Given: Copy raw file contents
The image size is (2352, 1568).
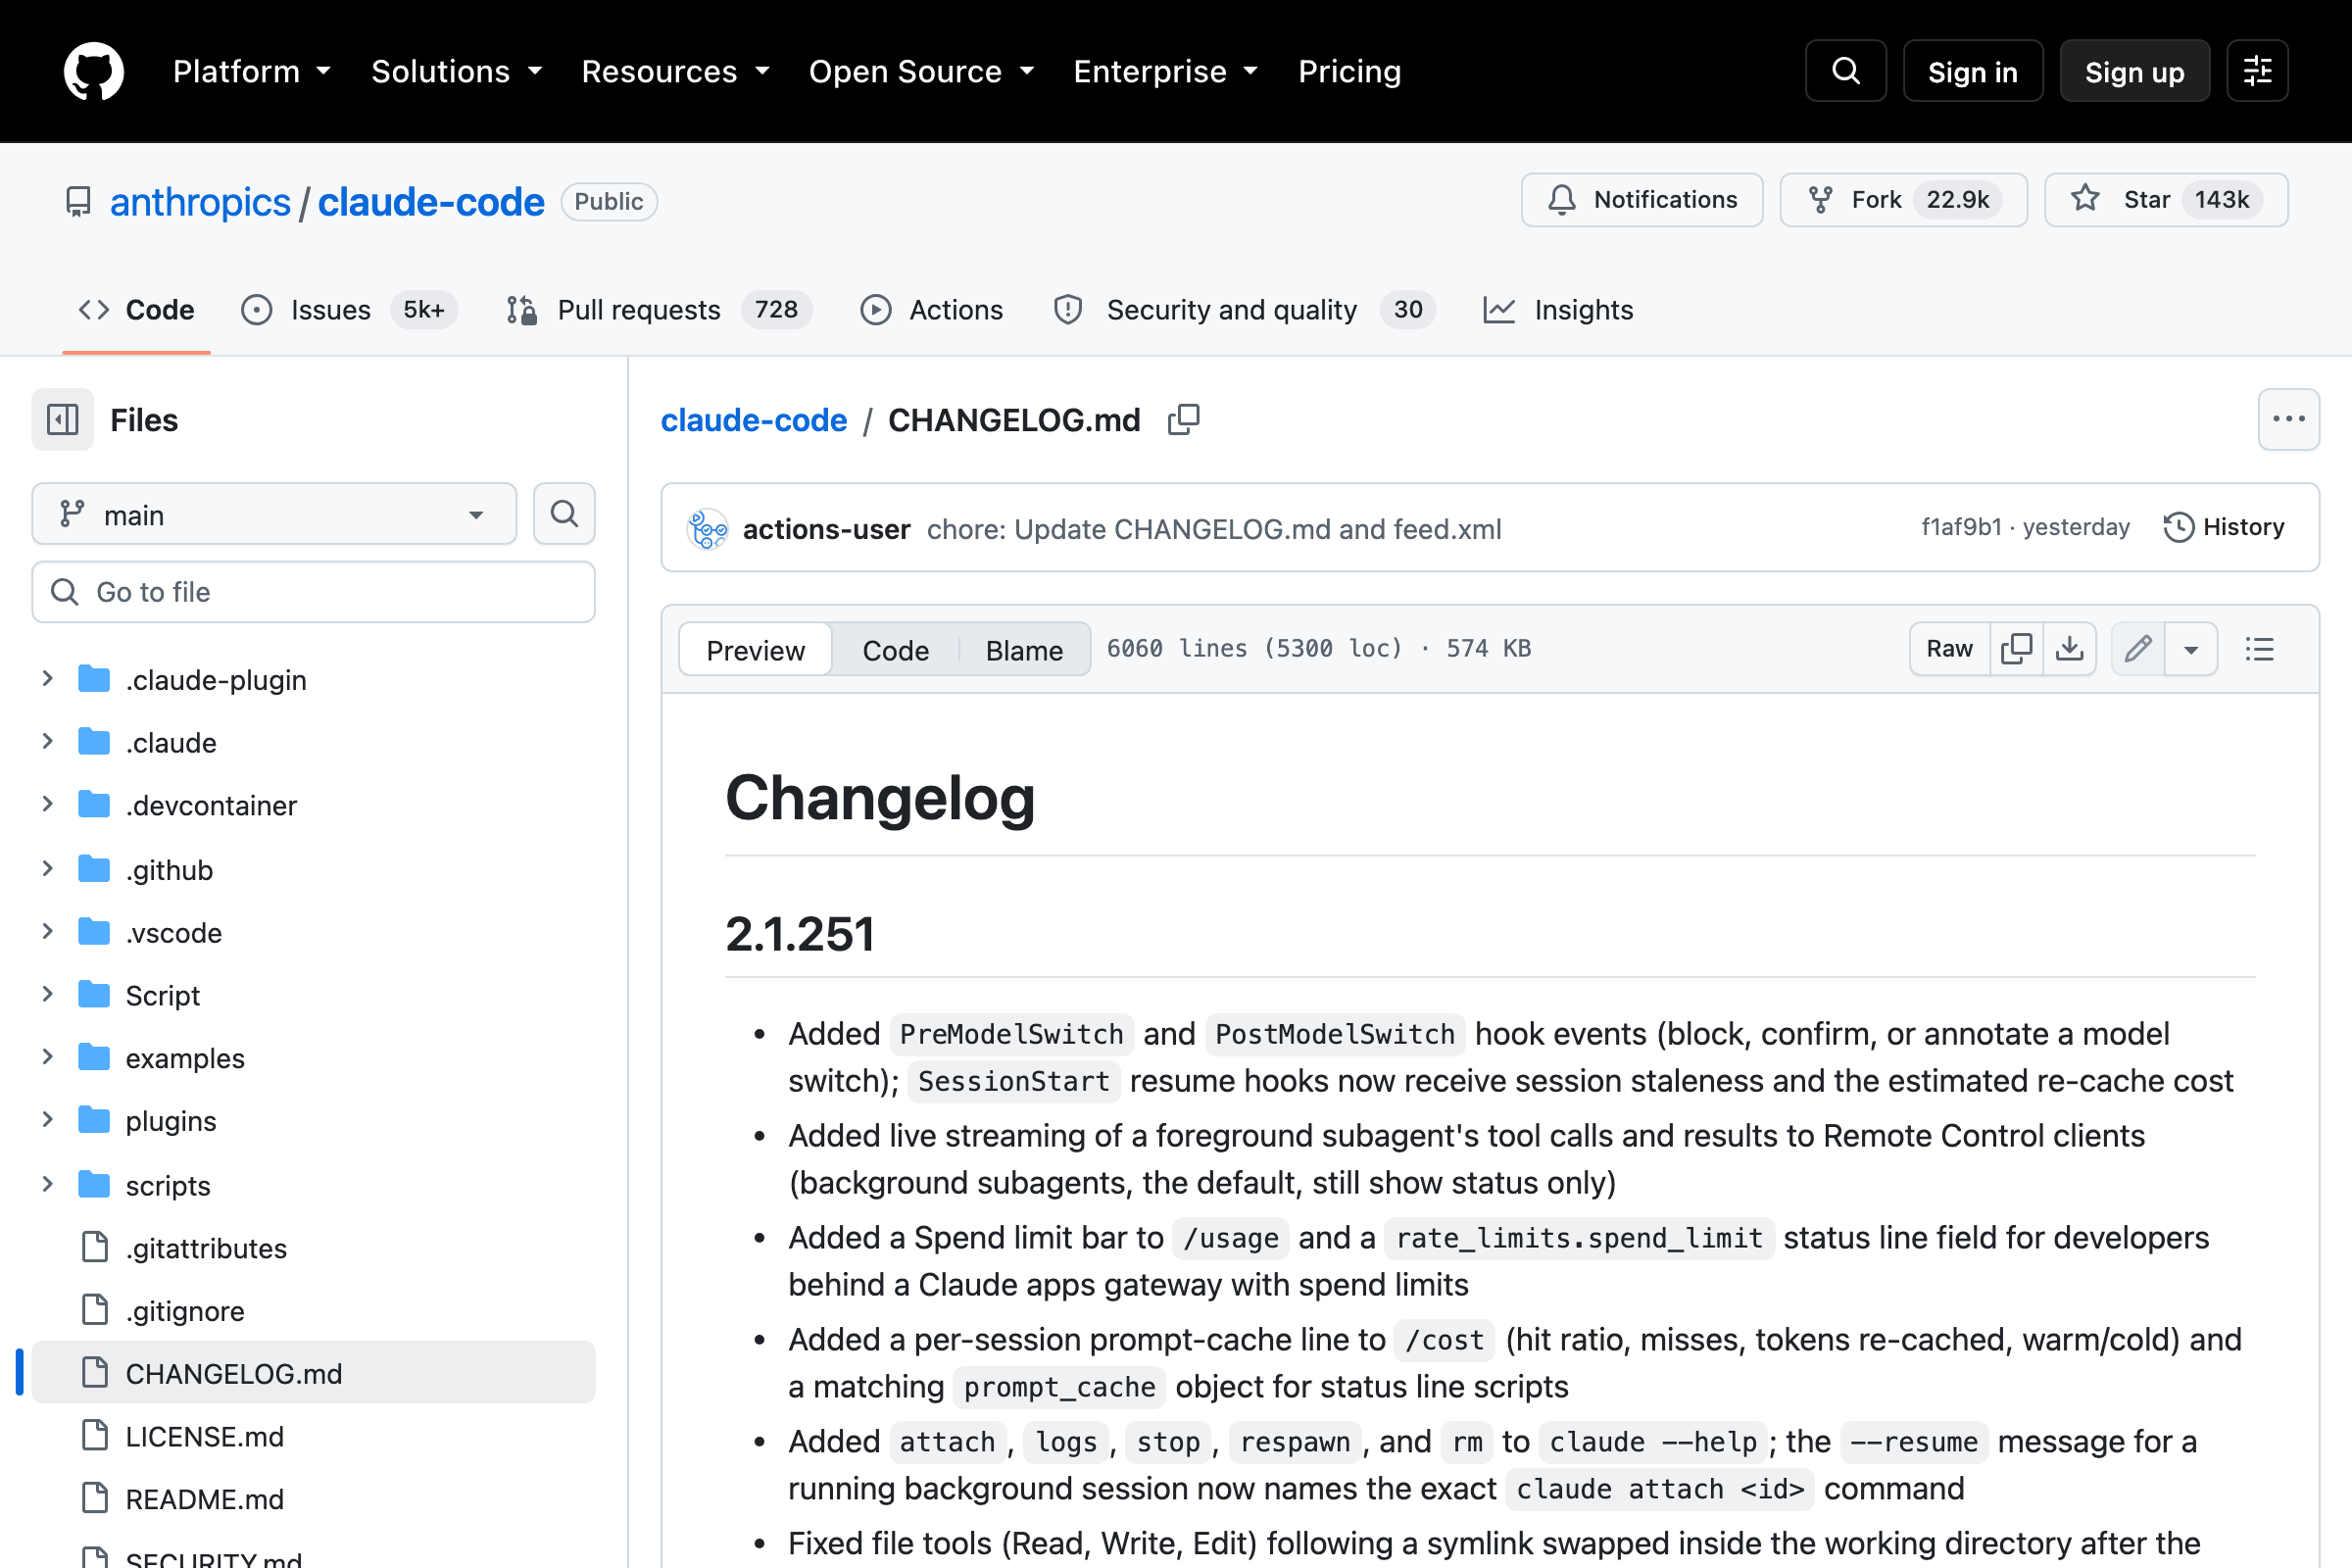Looking at the screenshot, I should (x=2017, y=649).
